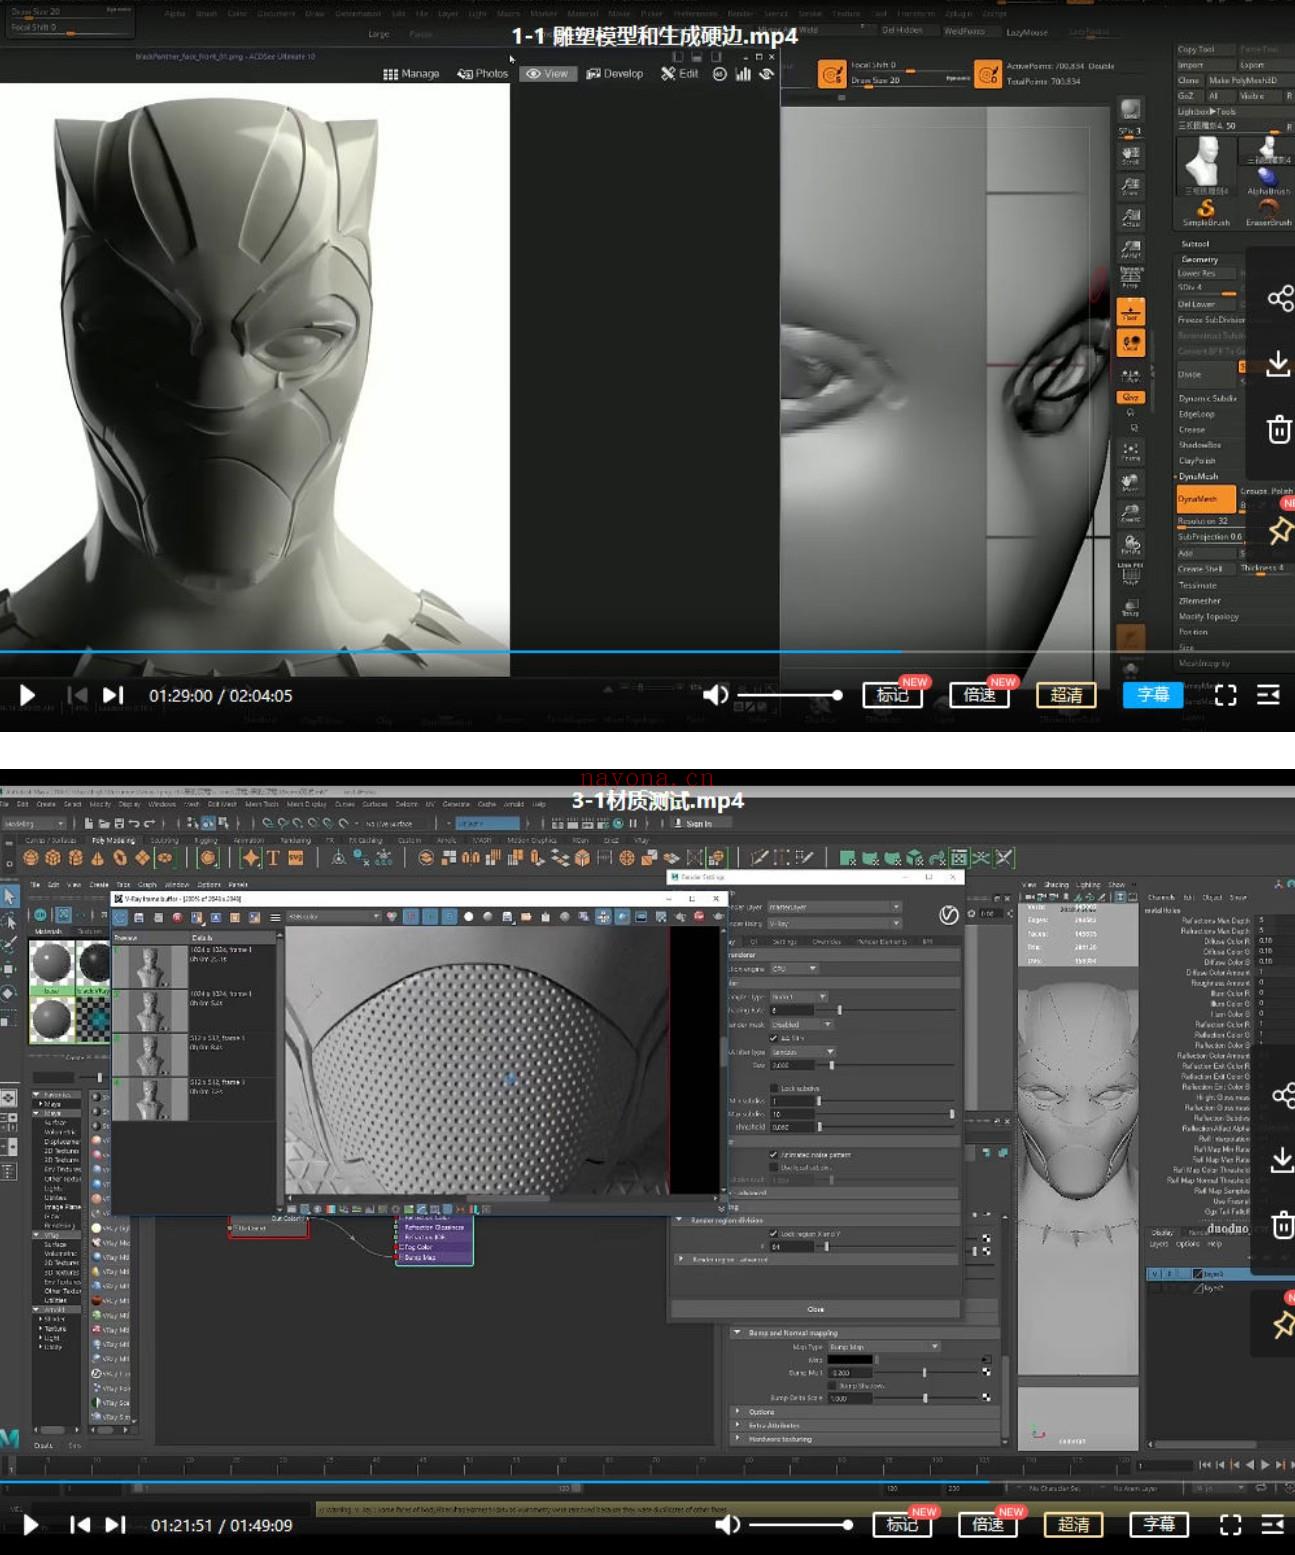Open engine CPU dropdown

coord(794,968)
